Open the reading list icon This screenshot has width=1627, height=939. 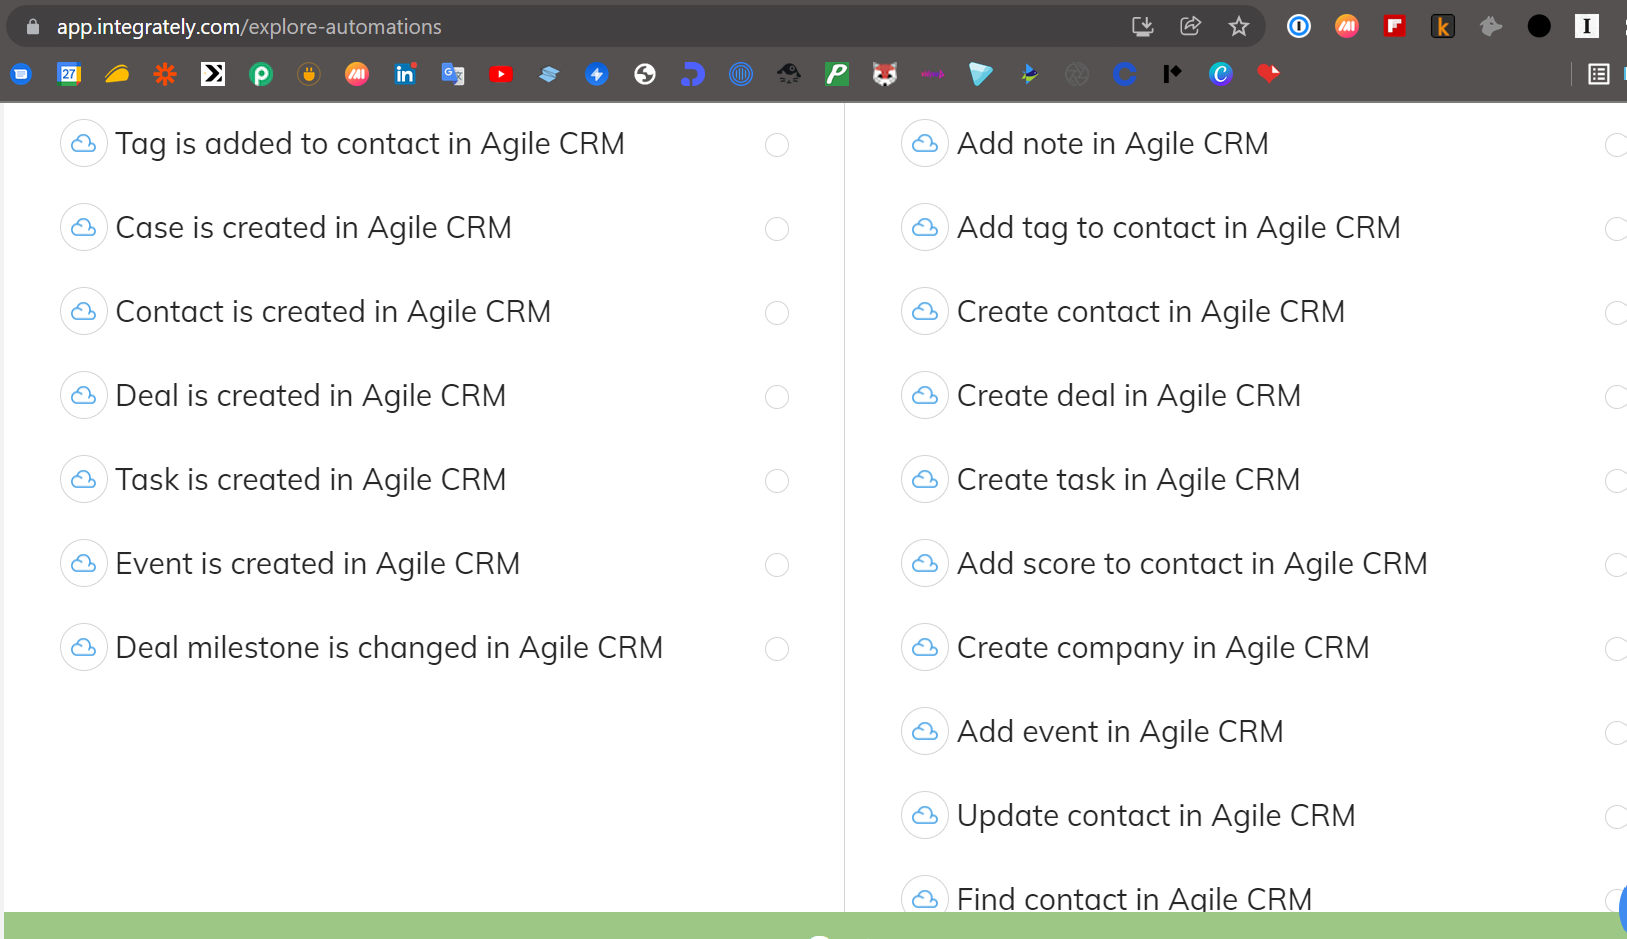(x=1598, y=74)
